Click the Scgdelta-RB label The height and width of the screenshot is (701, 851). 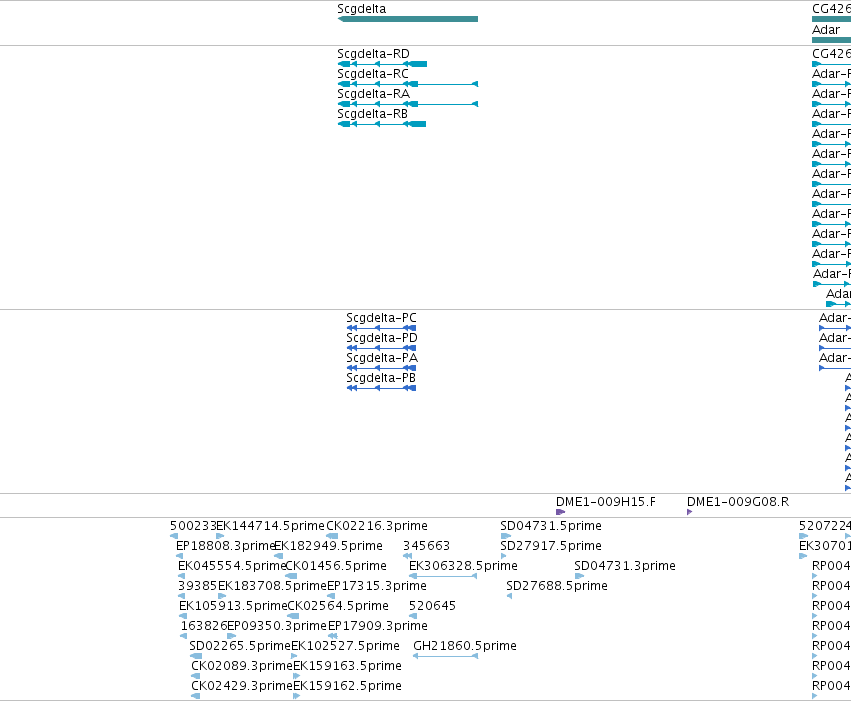point(372,114)
